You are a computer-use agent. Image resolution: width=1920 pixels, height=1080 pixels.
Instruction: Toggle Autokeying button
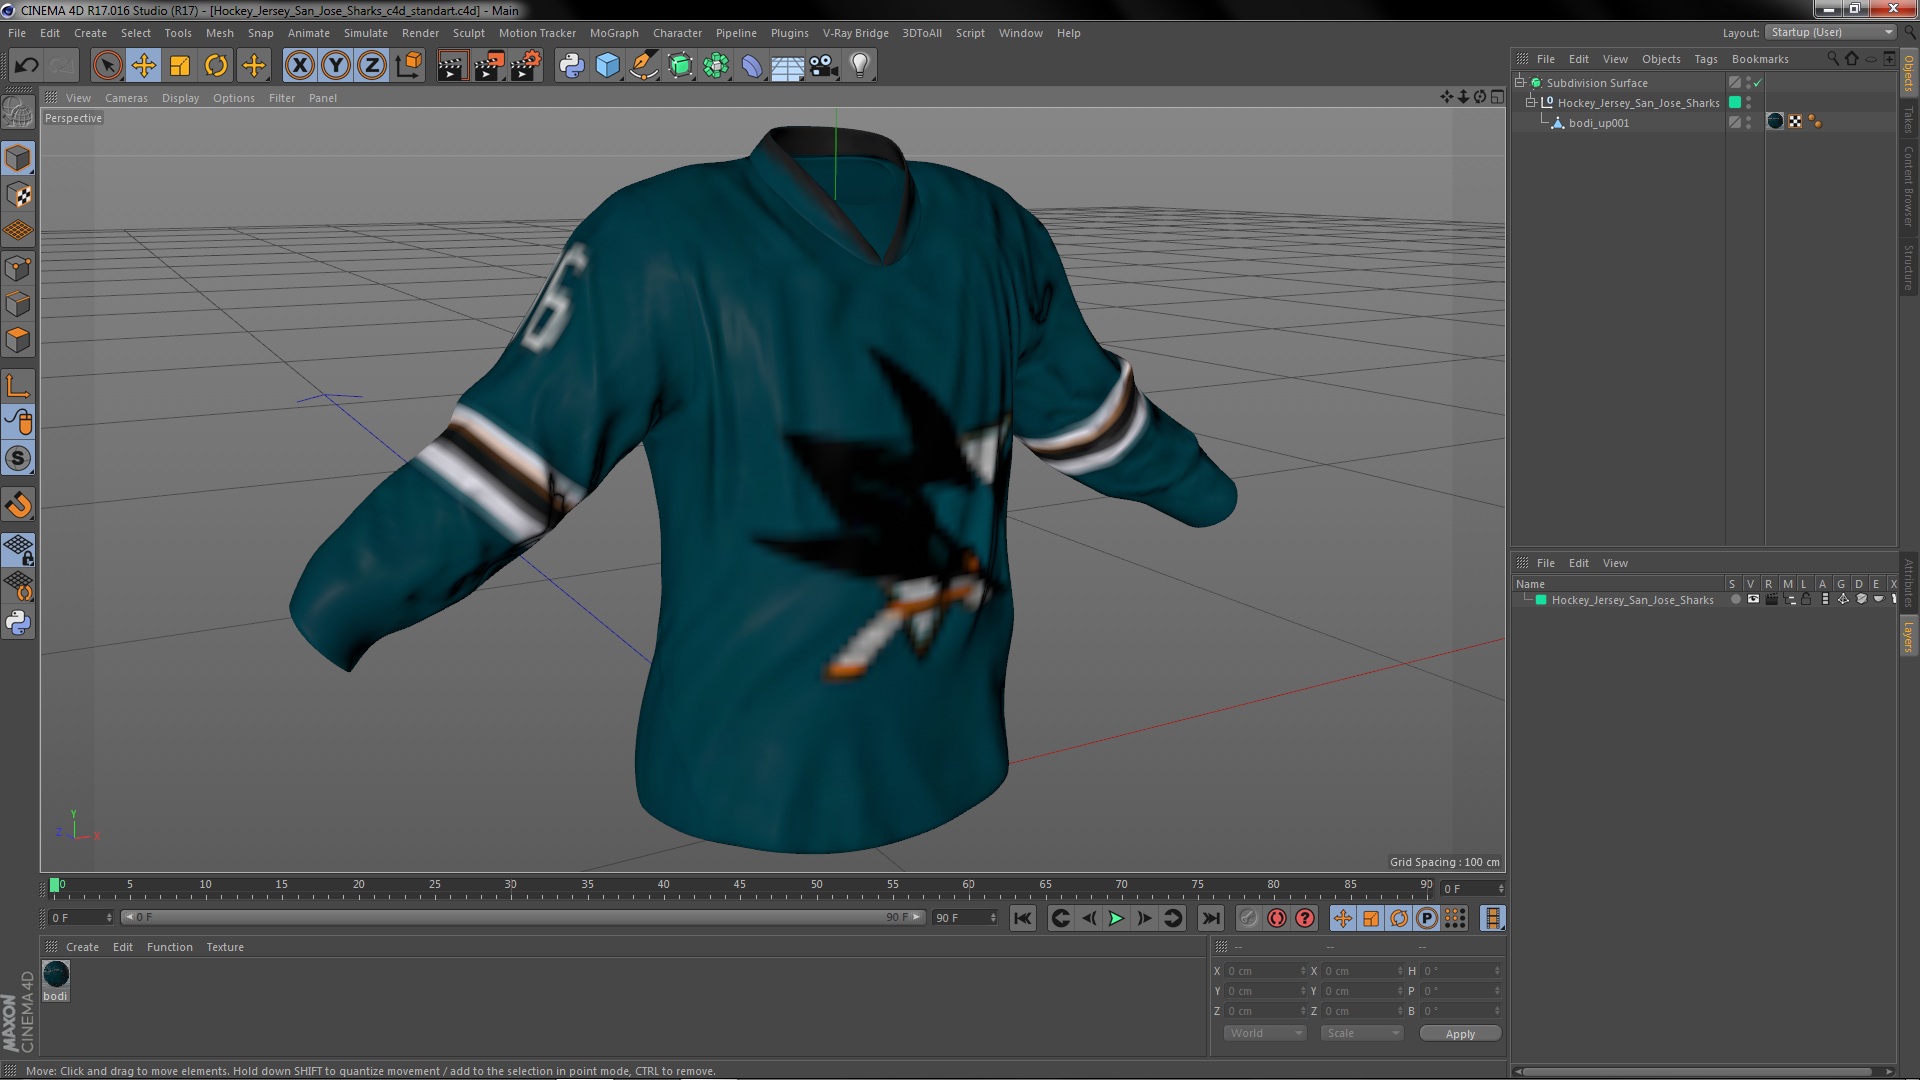(1277, 918)
